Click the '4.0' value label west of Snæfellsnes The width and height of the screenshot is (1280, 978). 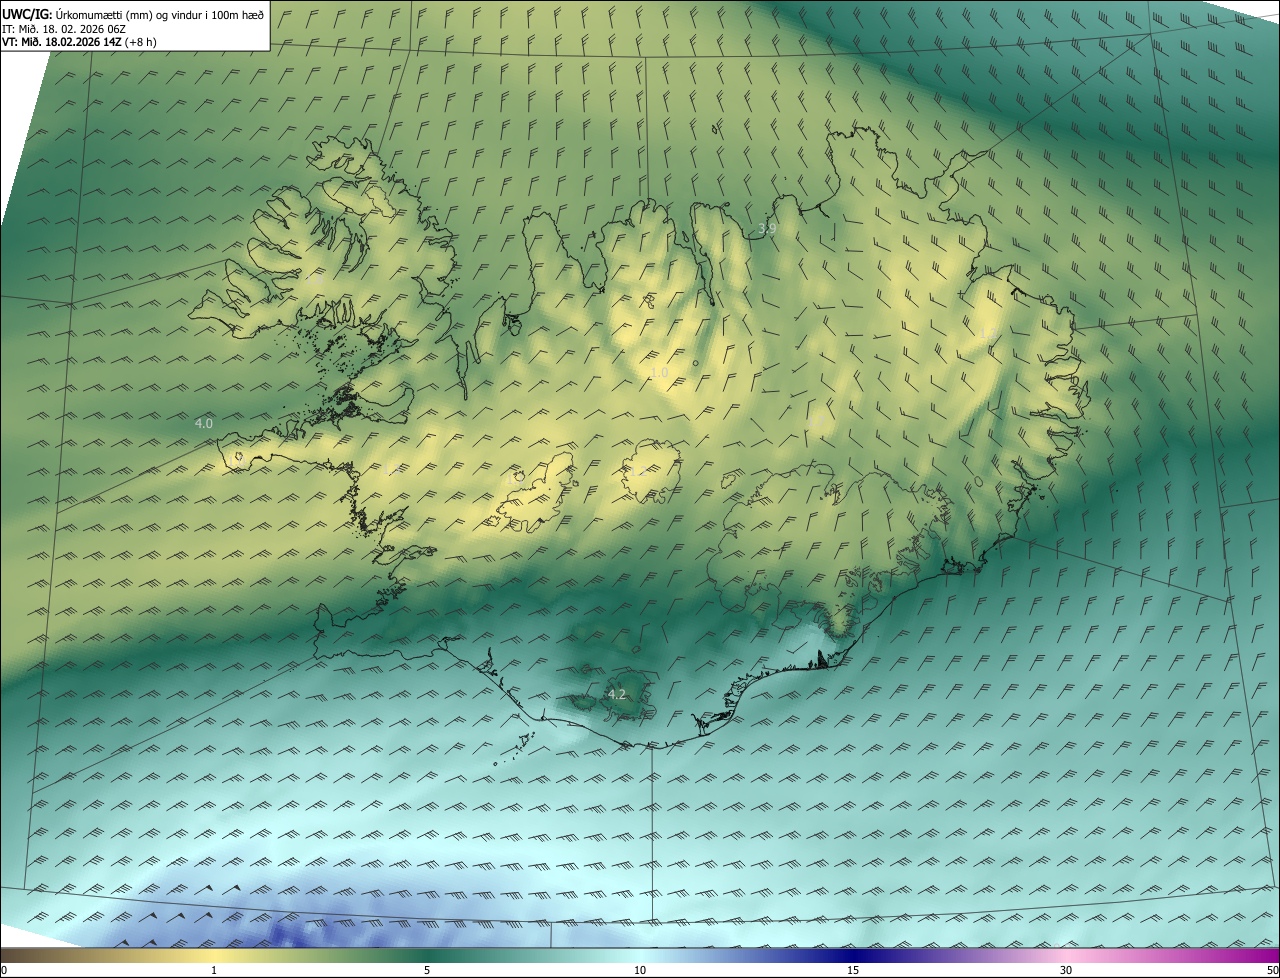point(203,424)
